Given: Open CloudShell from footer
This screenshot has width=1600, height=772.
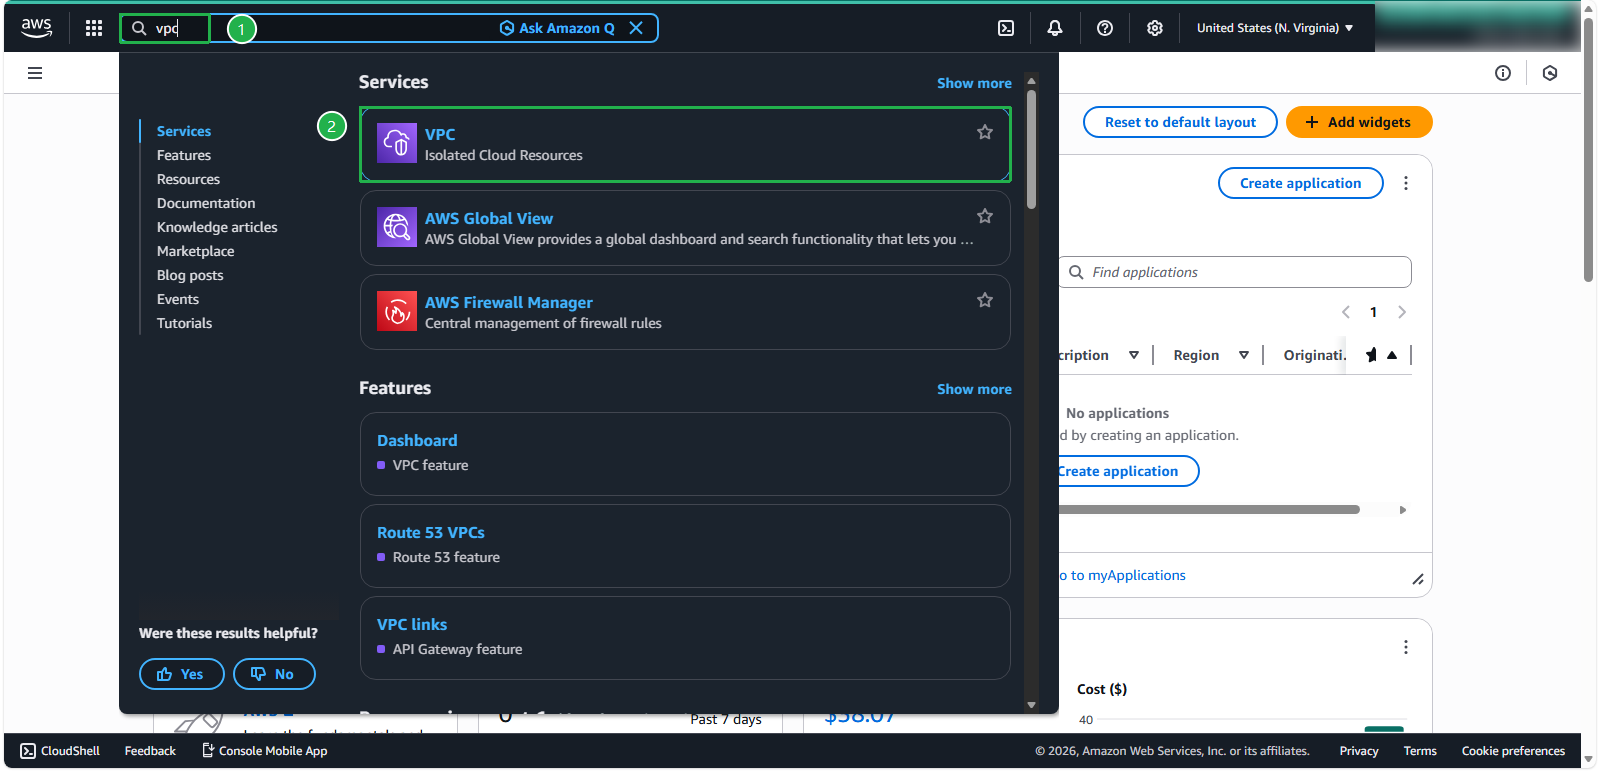Looking at the screenshot, I should pyautogui.click(x=60, y=751).
